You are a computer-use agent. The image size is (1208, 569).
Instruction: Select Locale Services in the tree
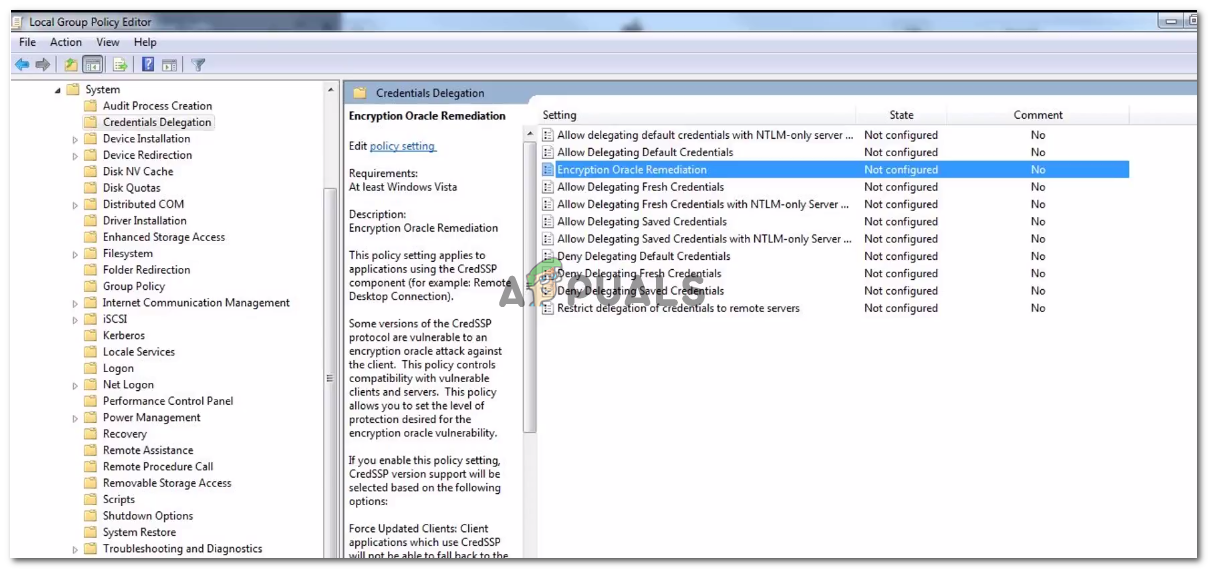pos(139,352)
